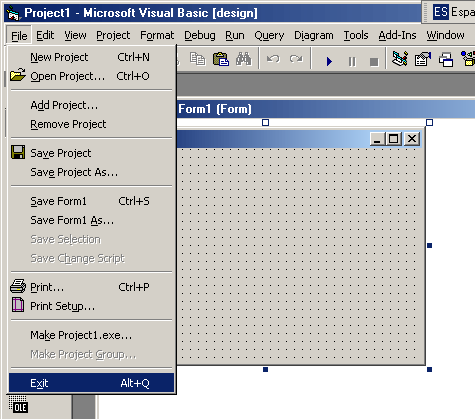The image size is (475, 419).
Task: Click the Redo arrow icon
Action: click(296, 59)
